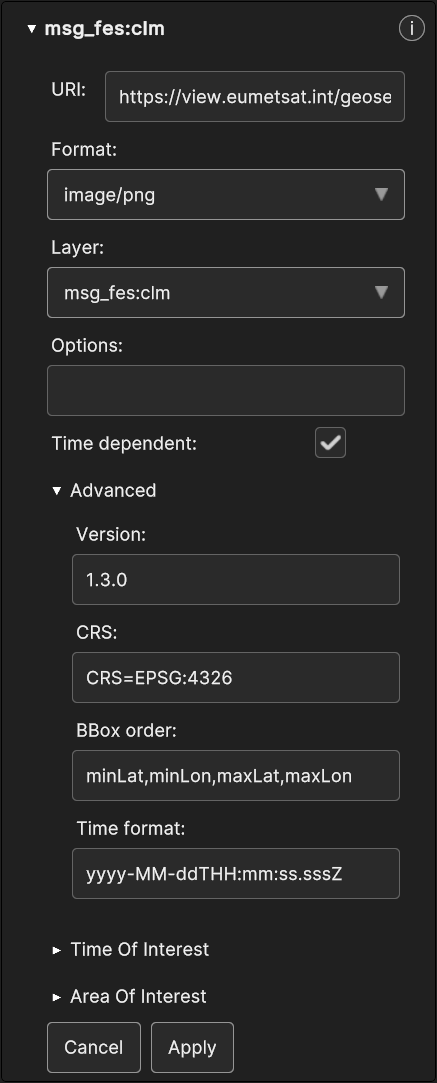
Task: Click the Time format input field
Action: pyautogui.click(x=236, y=874)
